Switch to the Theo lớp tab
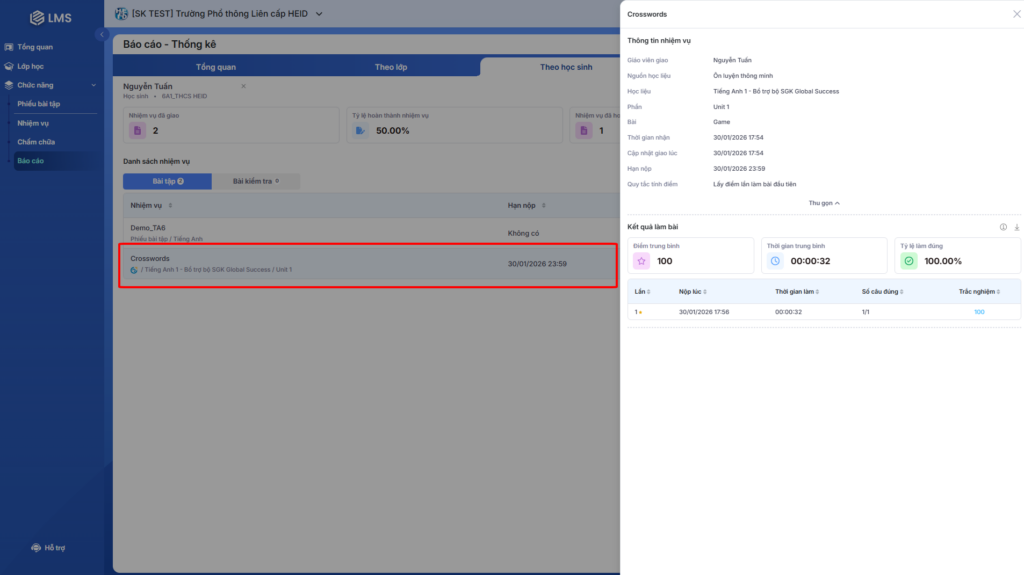 (391, 67)
